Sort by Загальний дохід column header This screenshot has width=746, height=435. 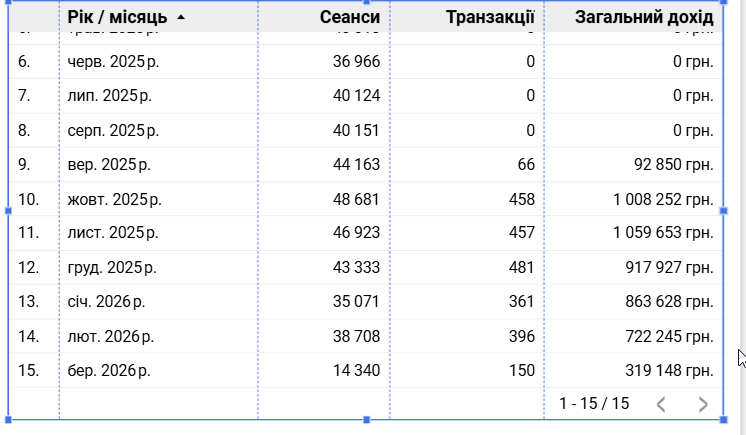(x=644, y=18)
